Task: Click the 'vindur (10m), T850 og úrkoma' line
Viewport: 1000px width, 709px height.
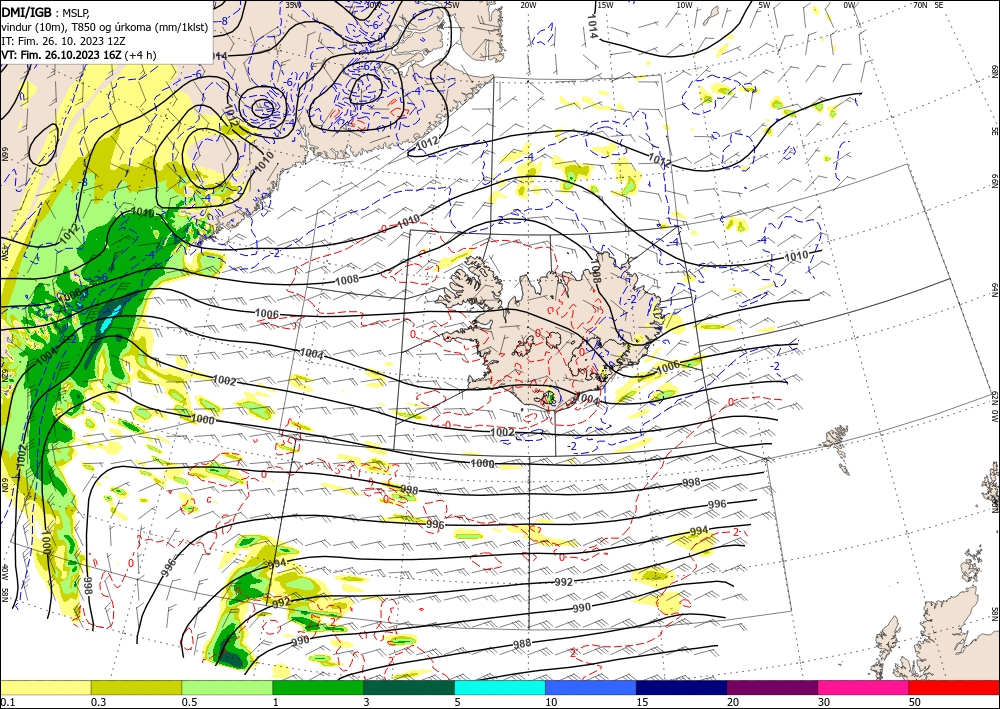Action: (x=105, y=26)
